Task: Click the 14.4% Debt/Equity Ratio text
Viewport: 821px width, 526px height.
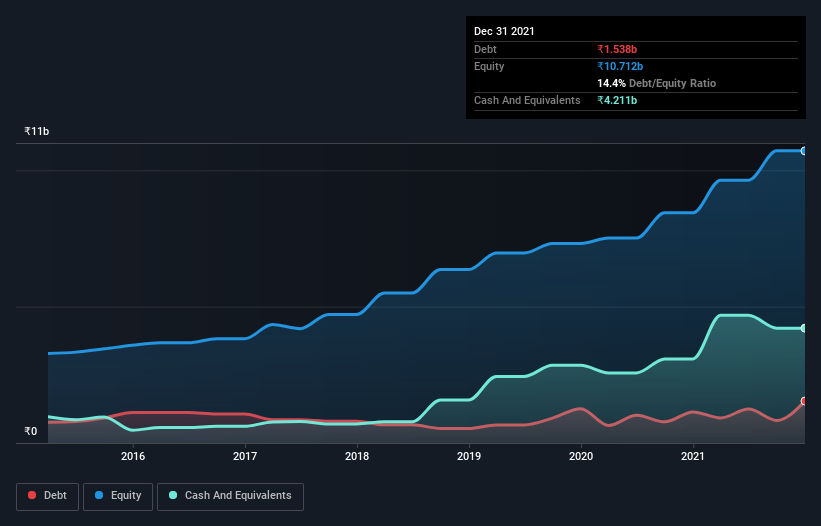Action: 657,83
